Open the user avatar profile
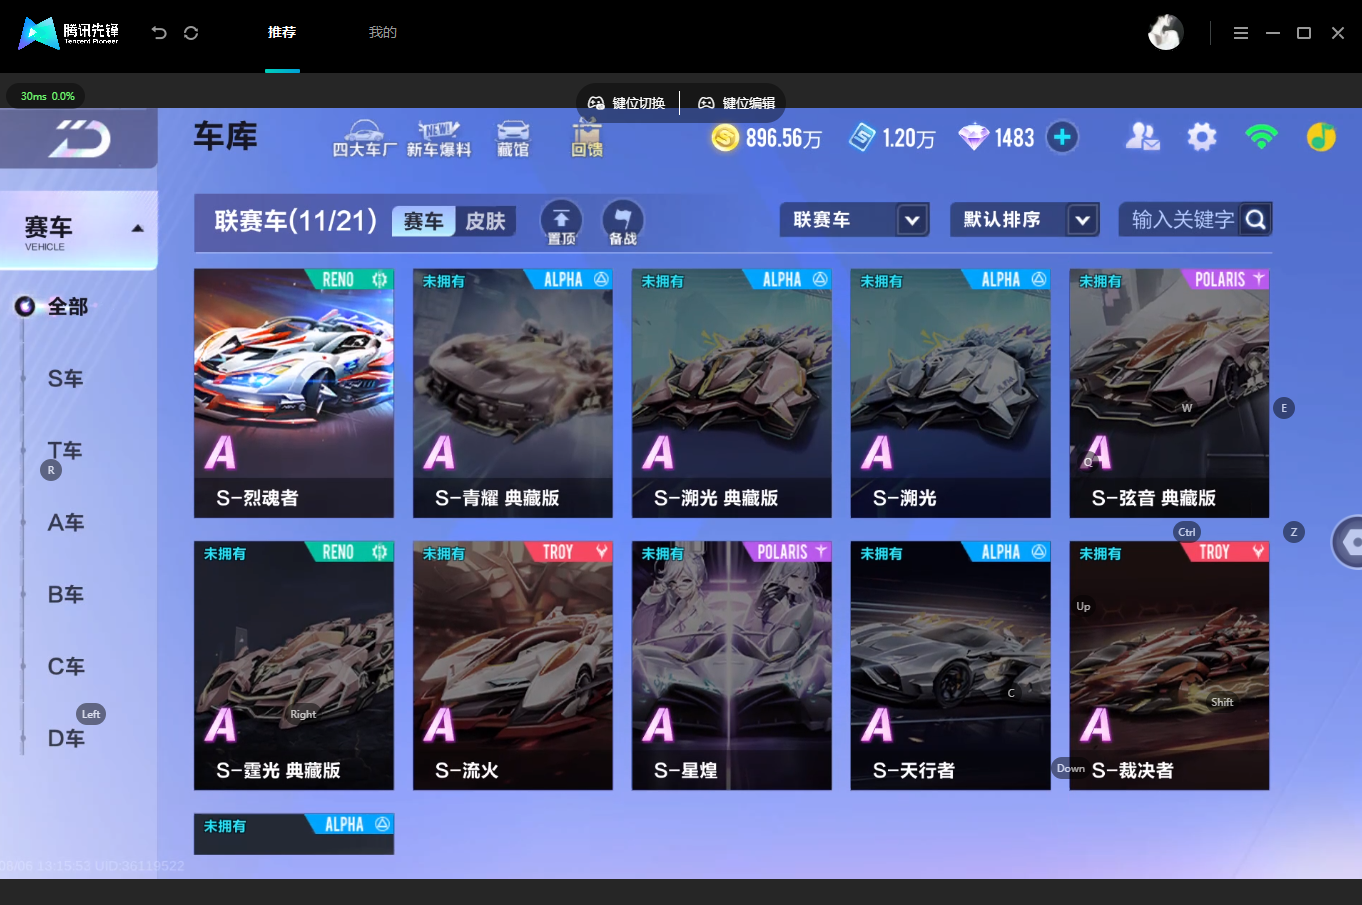This screenshot has height=905, width=1362. tap(1165, 33)
